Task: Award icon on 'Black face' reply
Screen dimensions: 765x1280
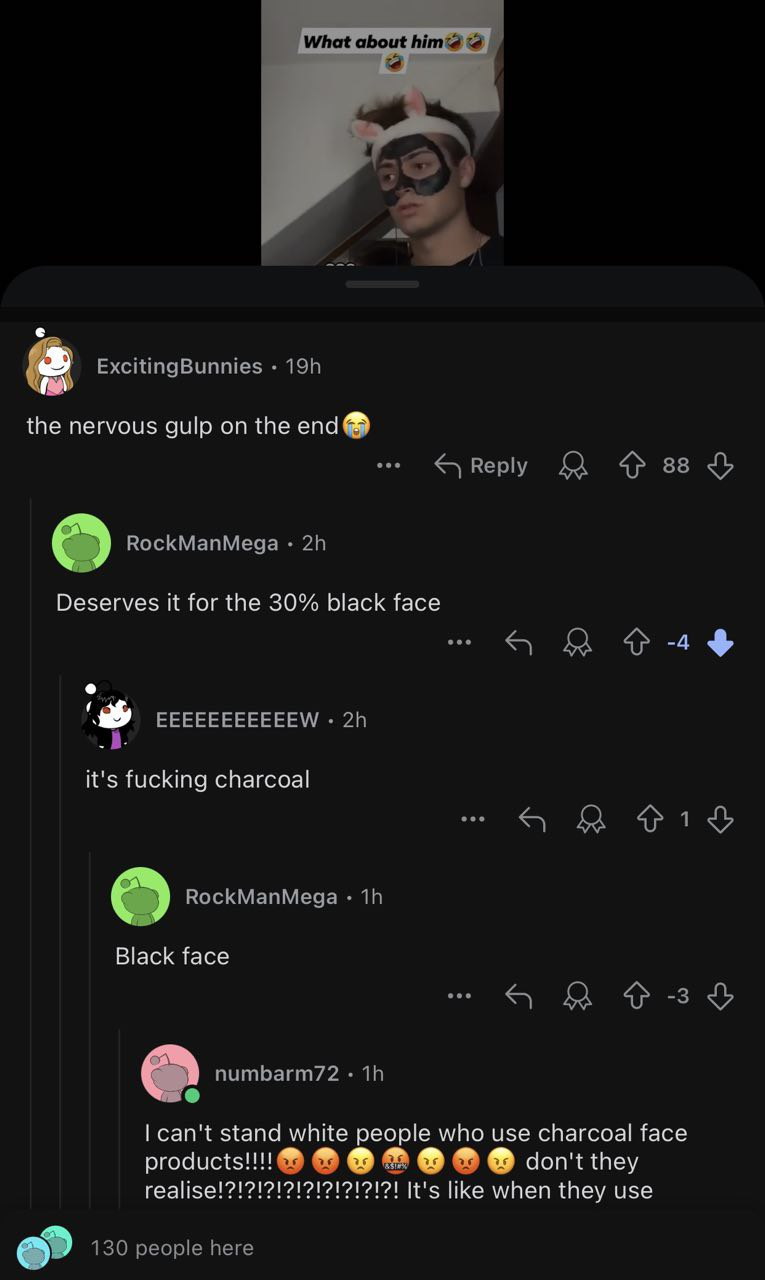Action: [577, 997]
